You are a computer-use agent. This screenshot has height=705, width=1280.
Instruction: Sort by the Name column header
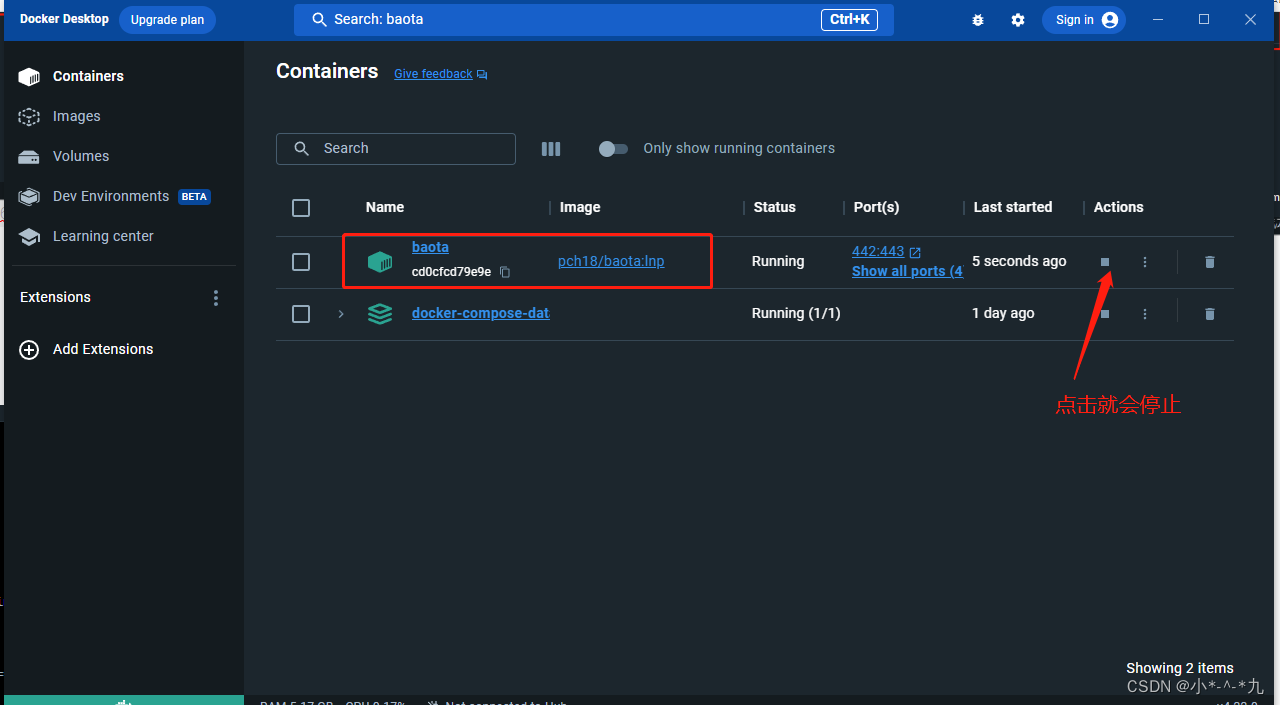385,207
